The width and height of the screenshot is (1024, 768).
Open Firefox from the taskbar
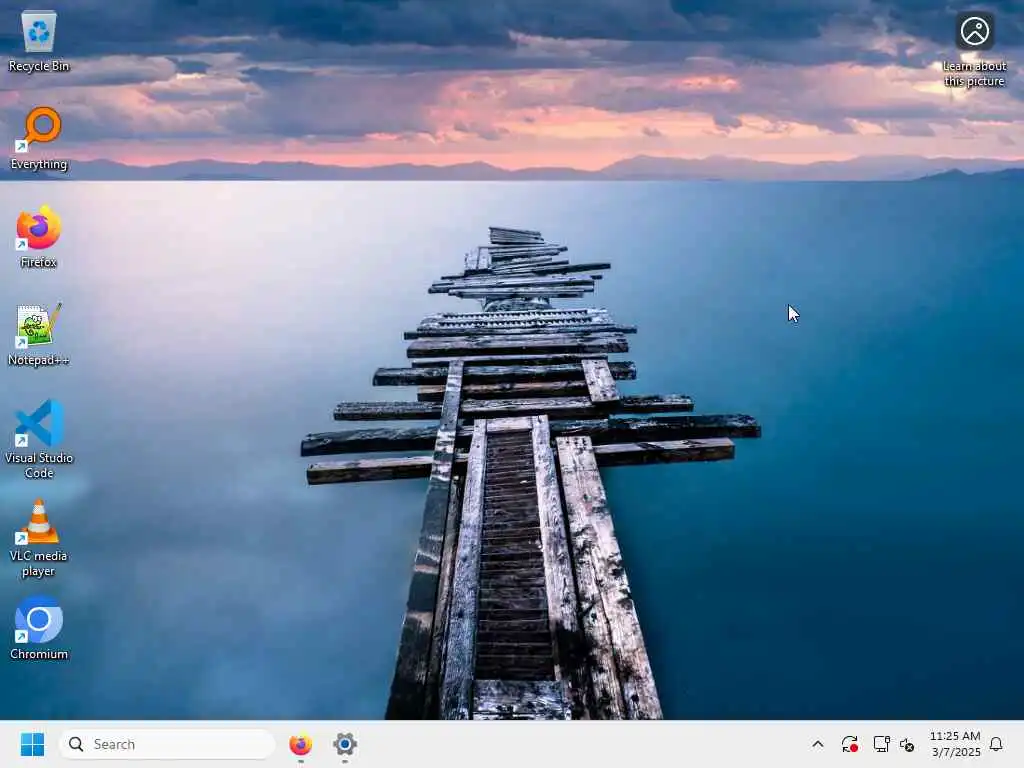[300, 744]
